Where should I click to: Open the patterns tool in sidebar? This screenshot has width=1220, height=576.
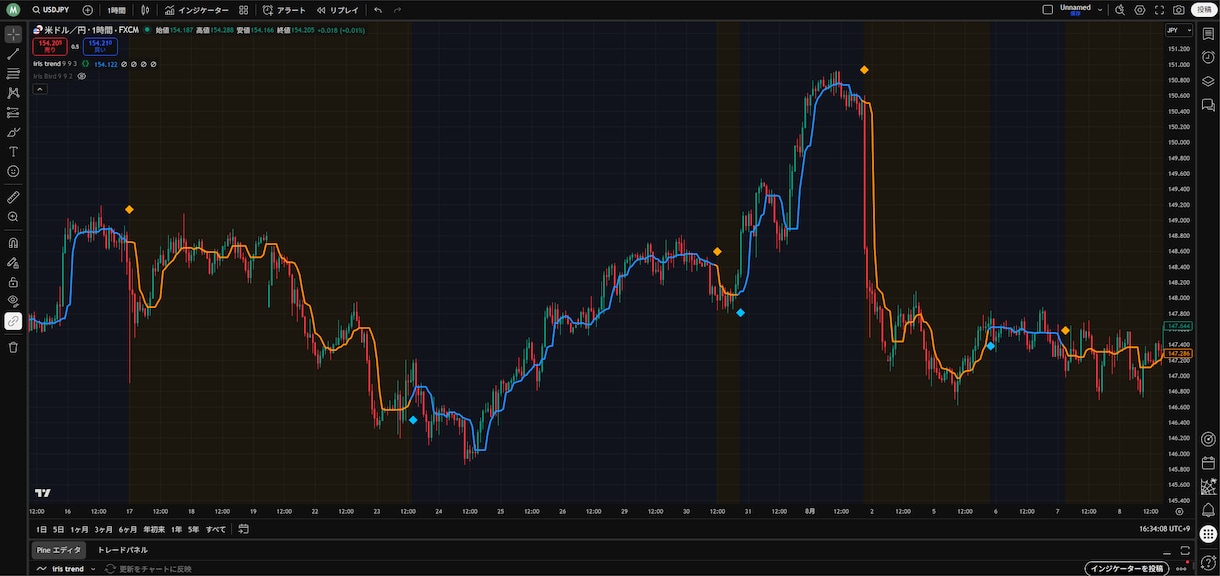coord(13,93)
